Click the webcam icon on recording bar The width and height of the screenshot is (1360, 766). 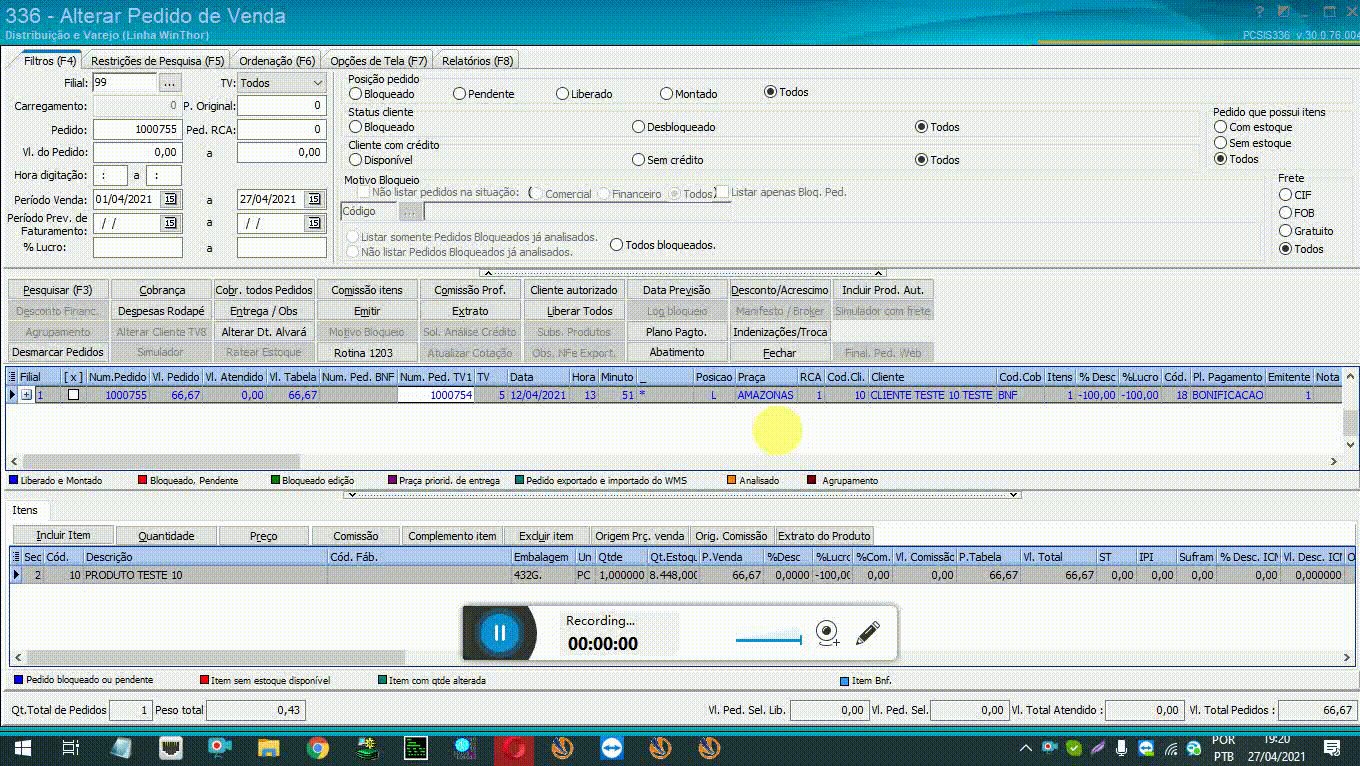[827, 633]
